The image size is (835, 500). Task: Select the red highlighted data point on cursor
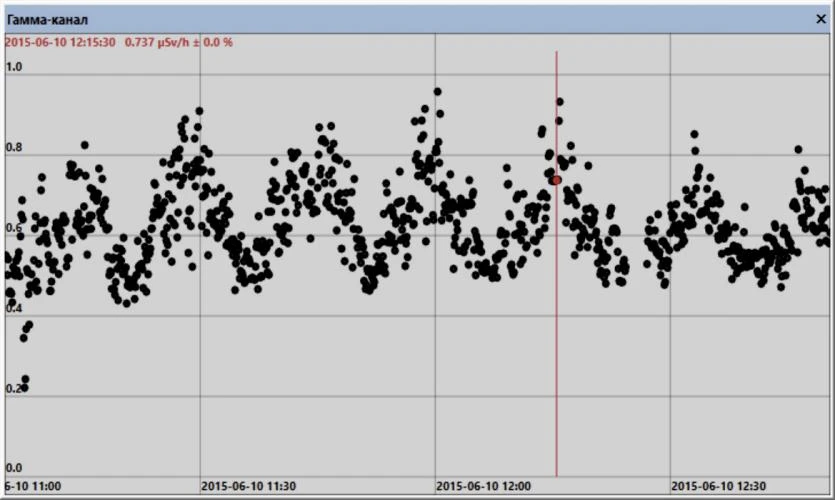coord(556,181)
